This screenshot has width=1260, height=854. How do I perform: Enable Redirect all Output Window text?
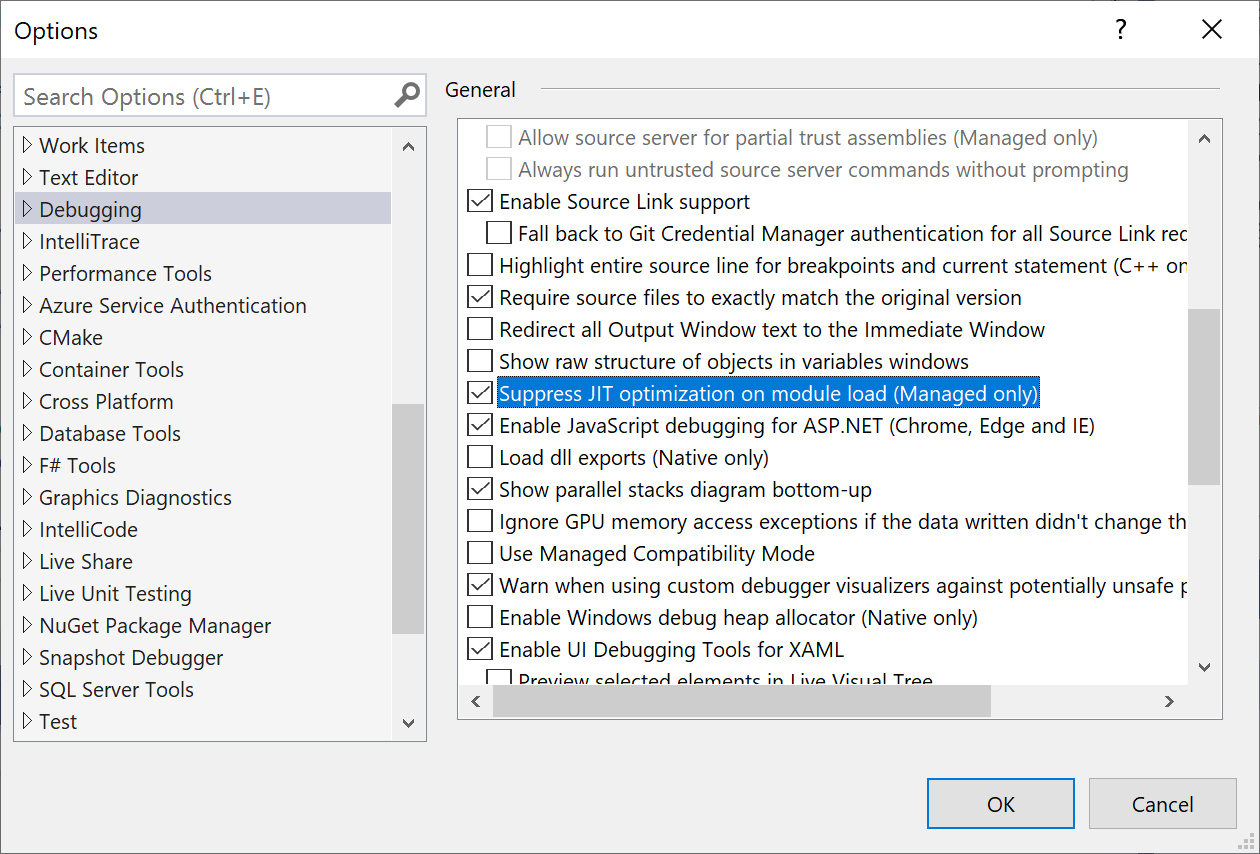[479, 328]
